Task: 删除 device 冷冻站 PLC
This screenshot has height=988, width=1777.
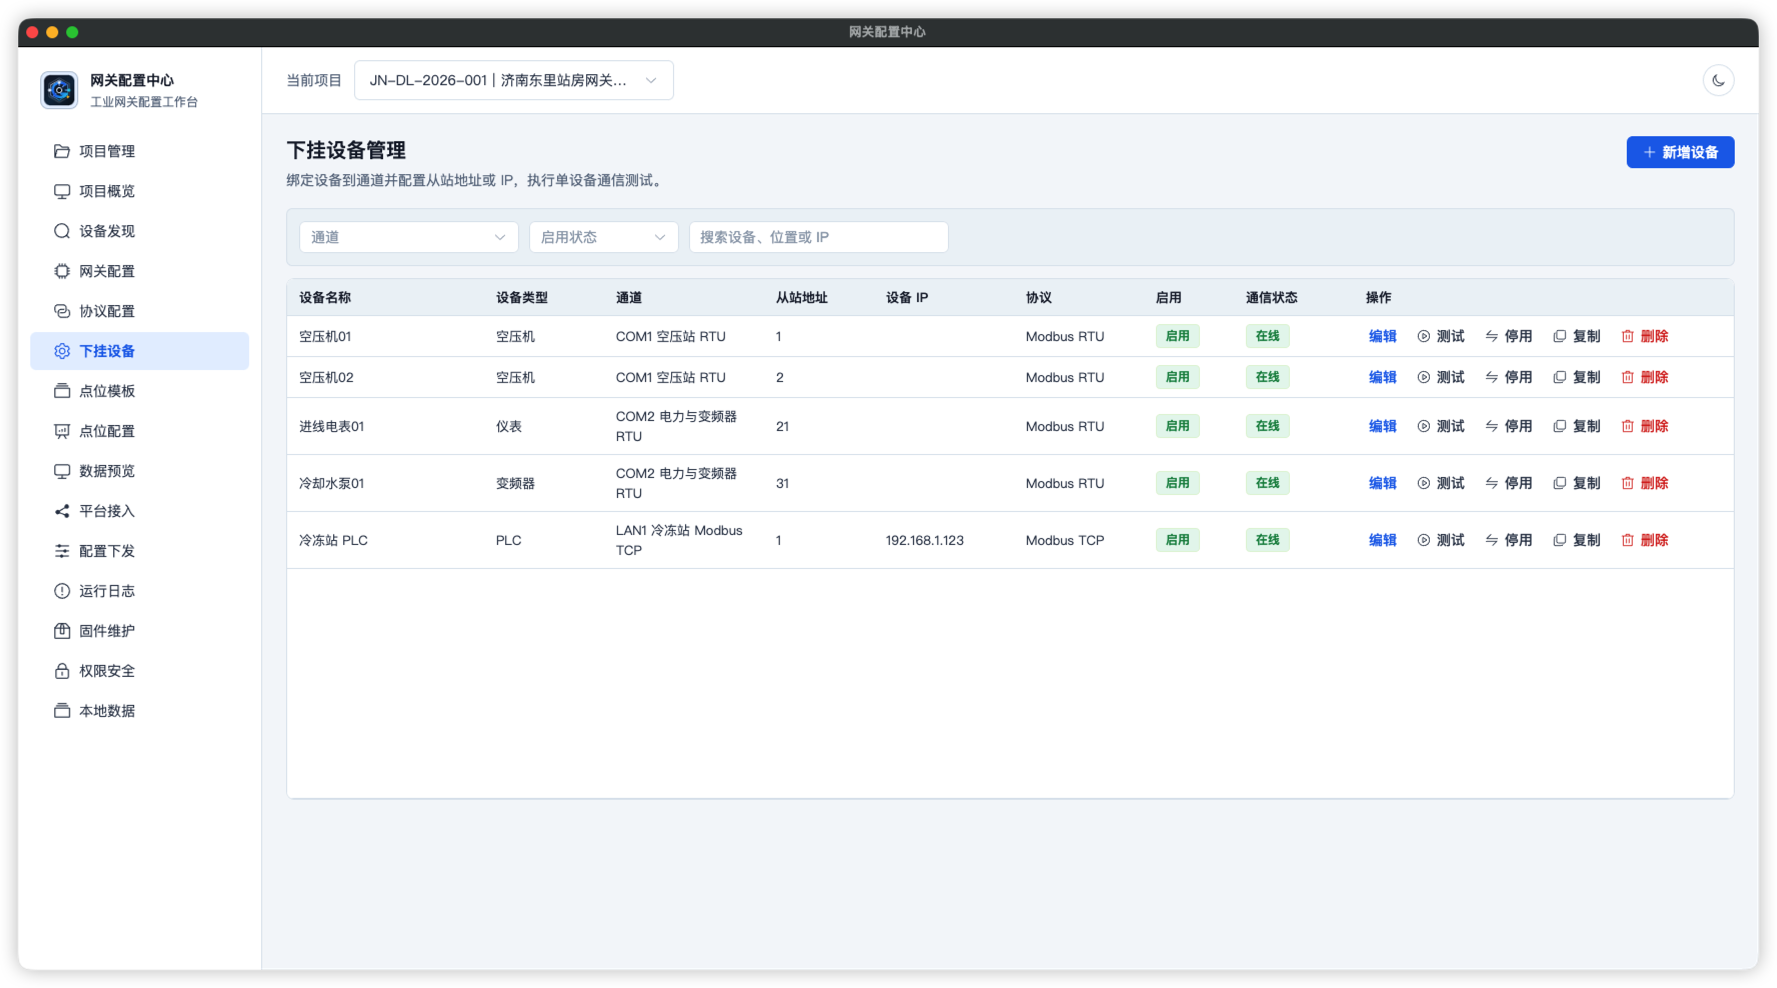Action: click(1644, 540)
